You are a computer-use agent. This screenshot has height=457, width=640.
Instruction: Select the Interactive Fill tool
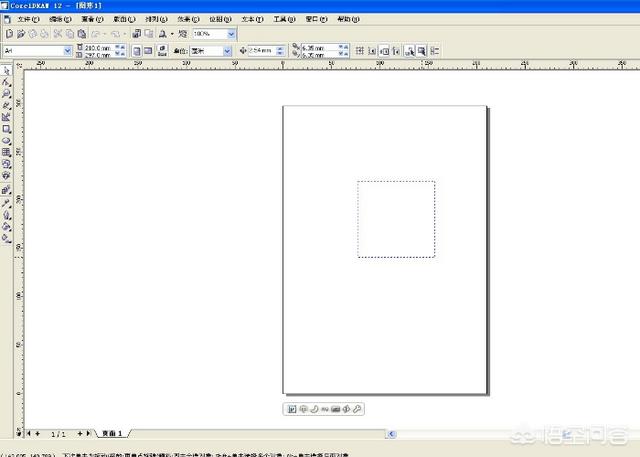[6, 238]
